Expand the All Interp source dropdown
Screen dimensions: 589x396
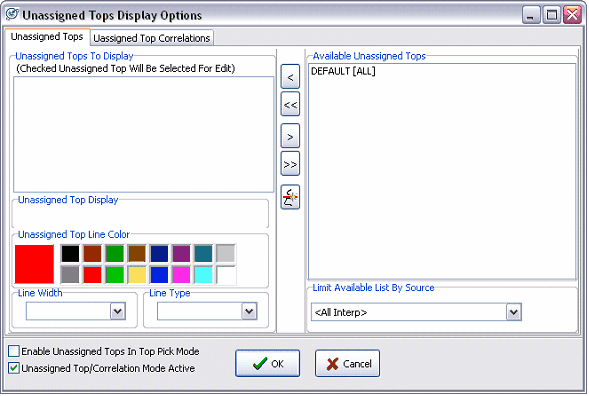pos(513,312)
